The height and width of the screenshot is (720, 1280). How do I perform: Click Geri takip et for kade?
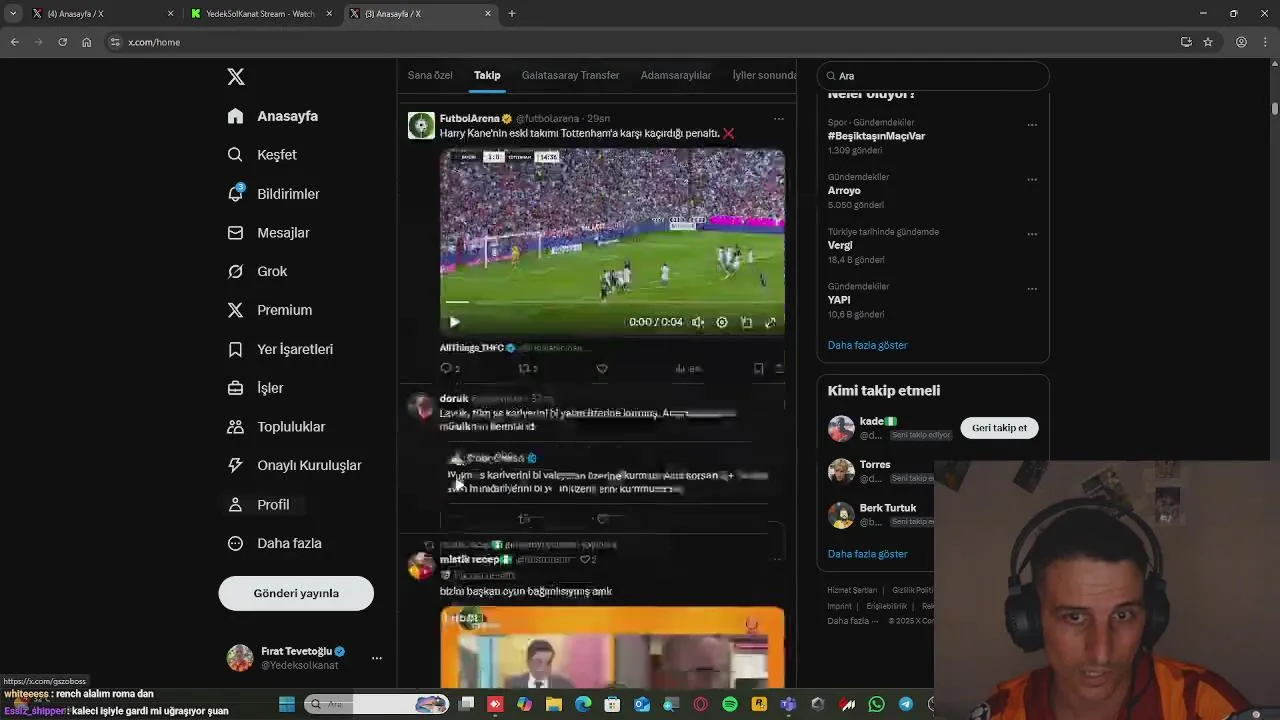[x=999, y=428]
